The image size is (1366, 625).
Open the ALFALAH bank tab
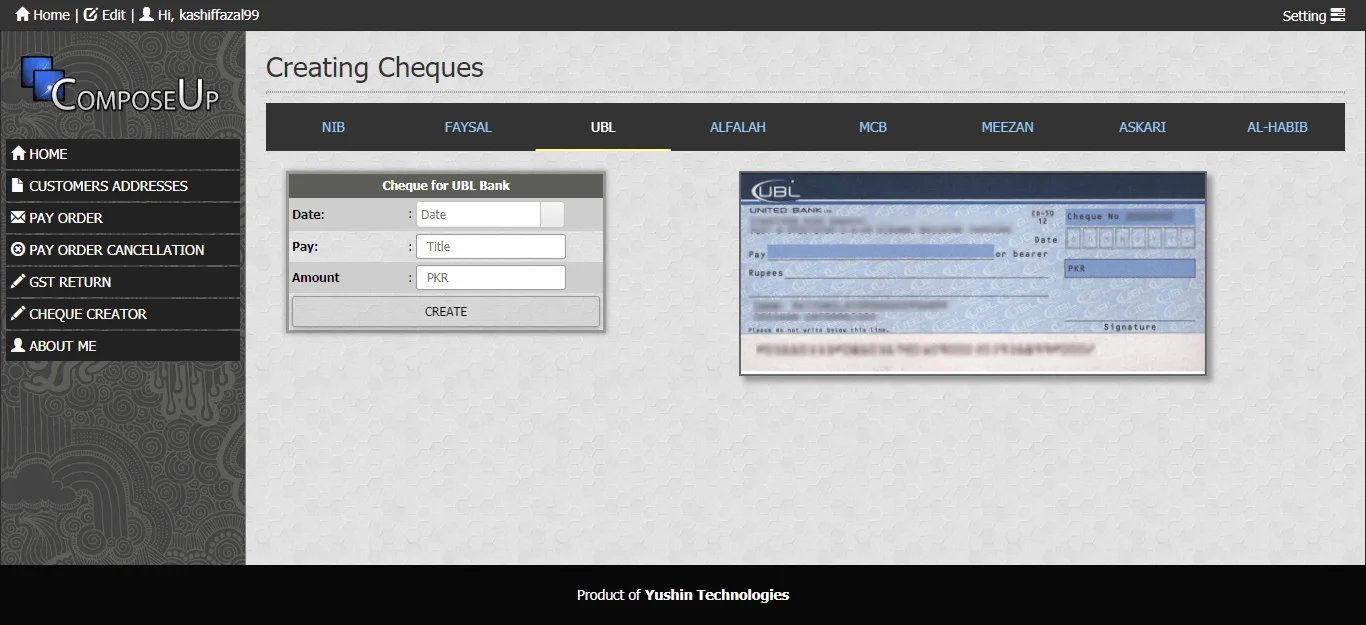pos(738,127)
